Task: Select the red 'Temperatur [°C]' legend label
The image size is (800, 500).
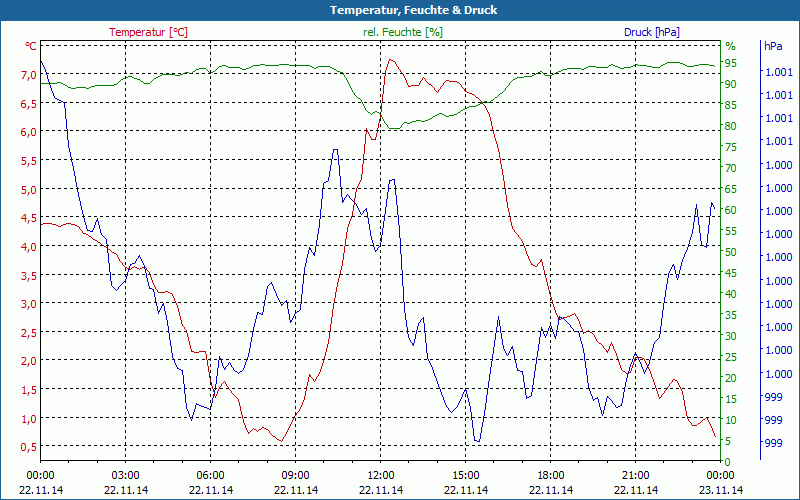Action: pos(148,32)
